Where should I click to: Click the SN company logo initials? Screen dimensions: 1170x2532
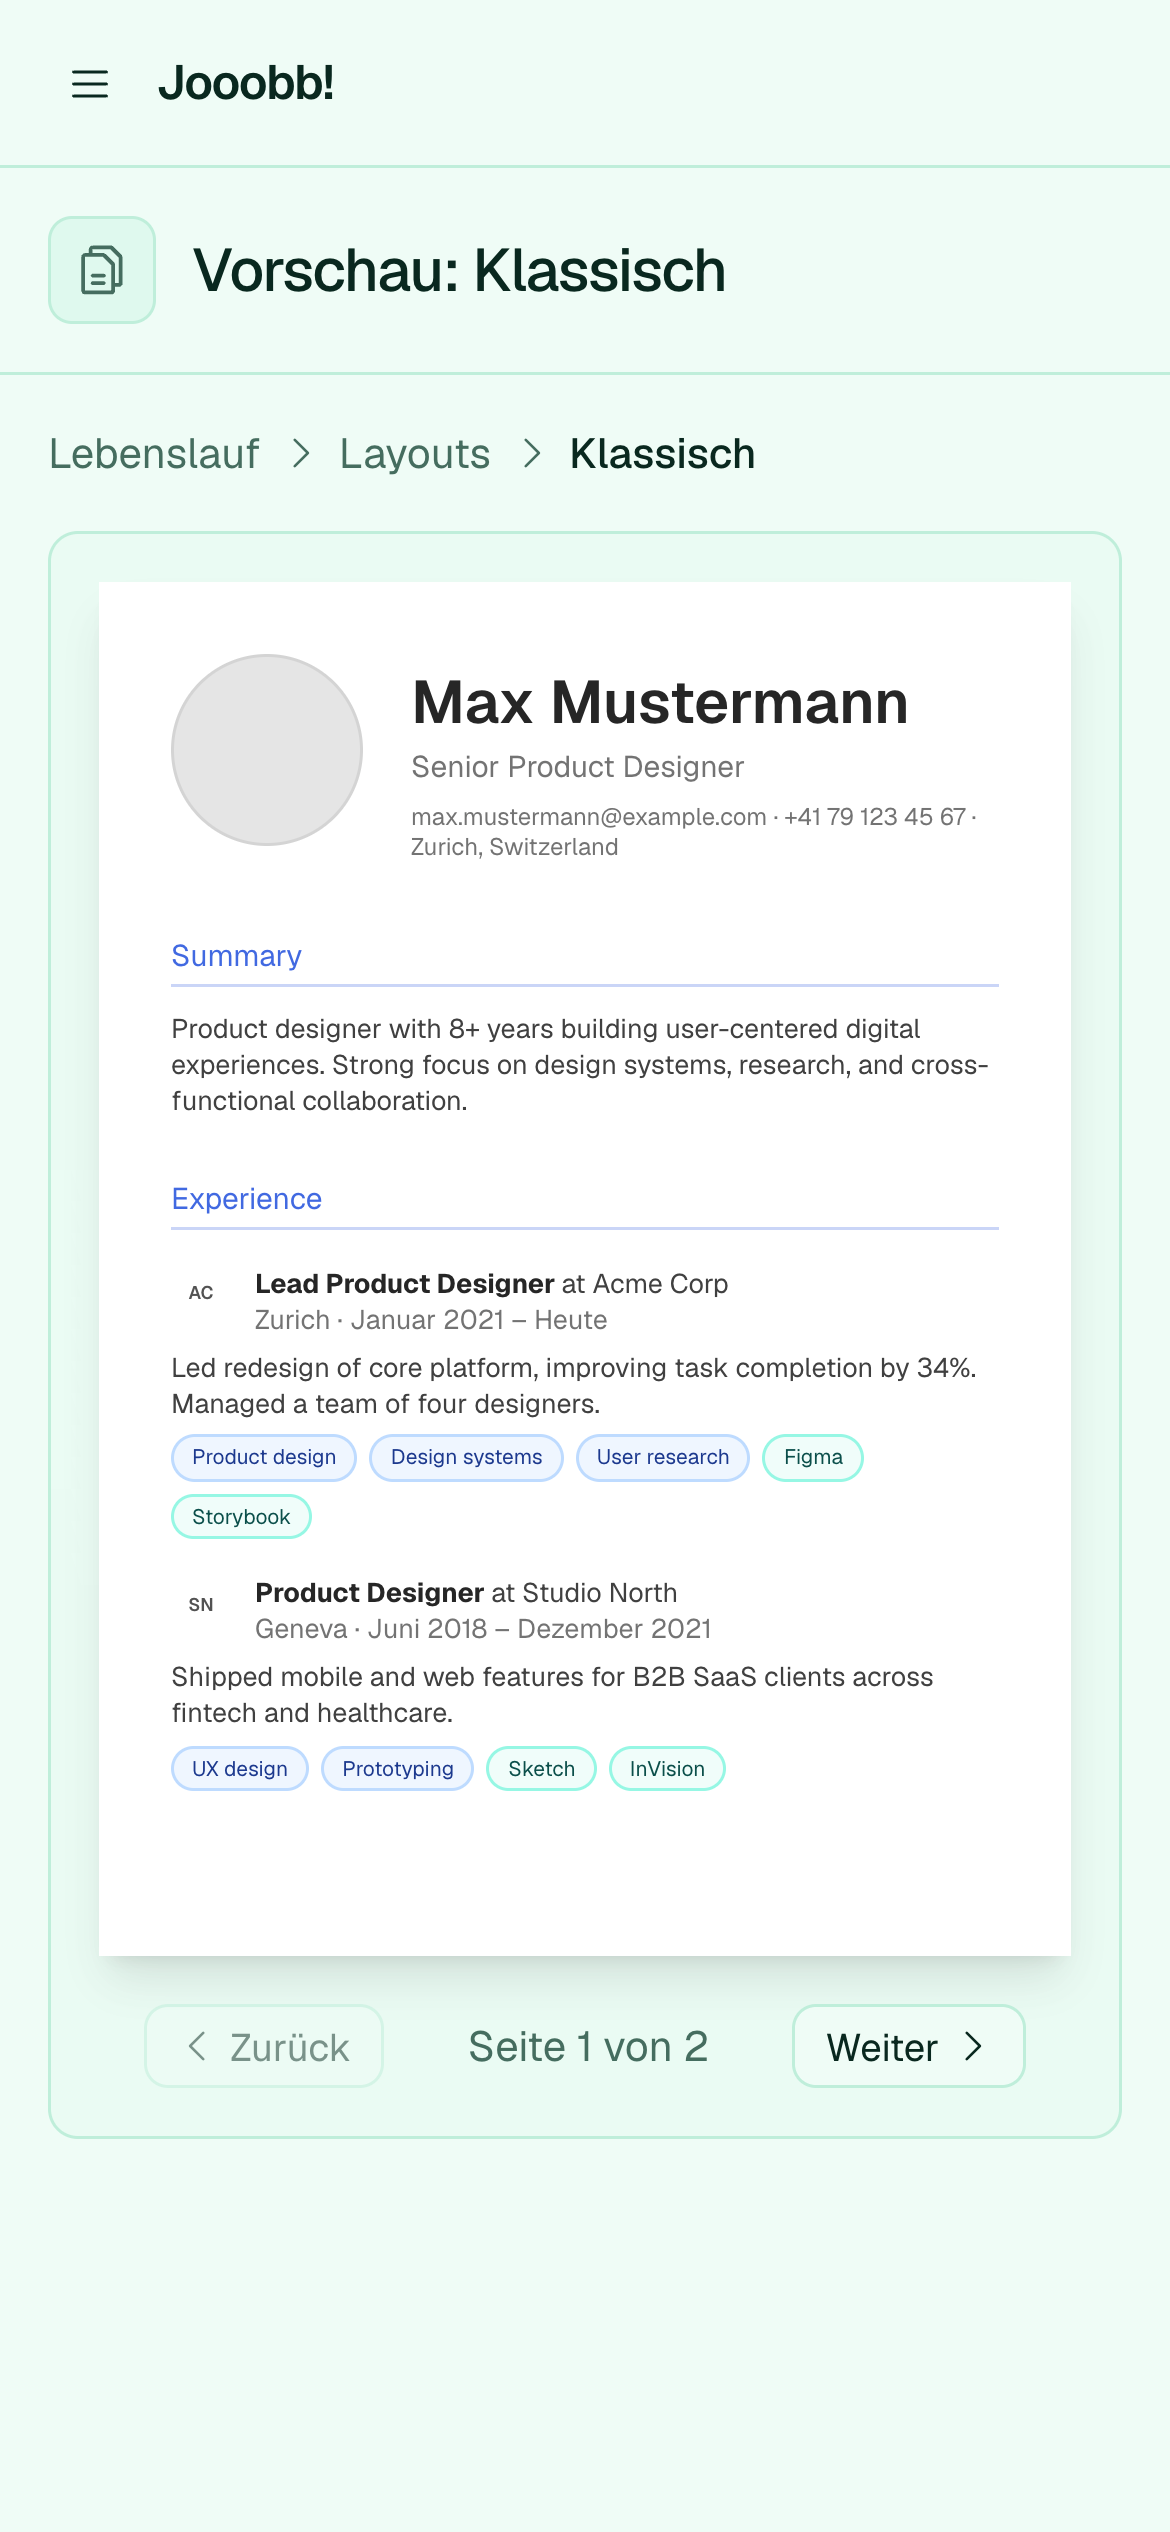pyautogui.click(x=201, y=1605)
